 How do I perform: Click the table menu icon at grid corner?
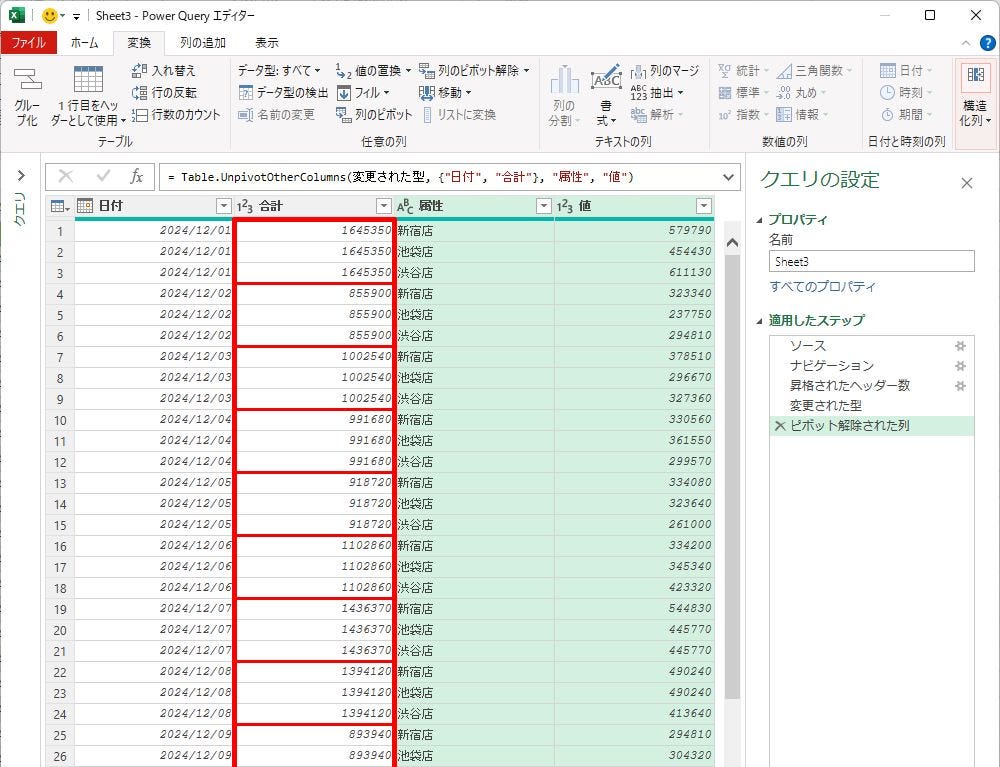point(59,206)
